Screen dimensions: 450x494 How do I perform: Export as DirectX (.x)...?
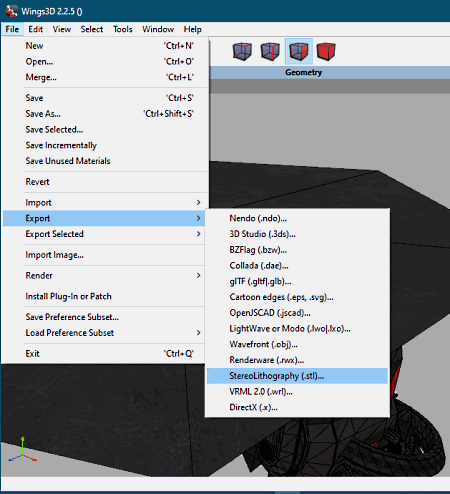(x=297, y=407)
